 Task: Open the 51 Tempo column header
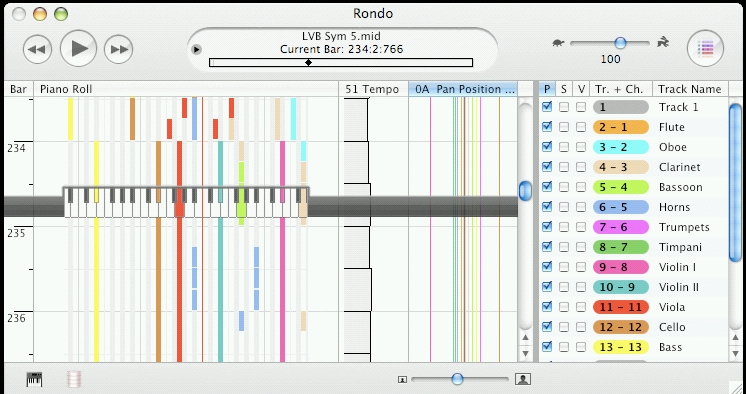click(x=373, y=89)
